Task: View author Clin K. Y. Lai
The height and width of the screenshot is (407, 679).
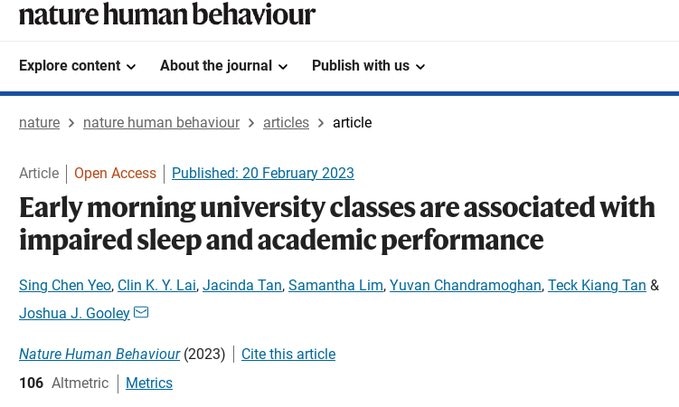Action: point(155,285)
